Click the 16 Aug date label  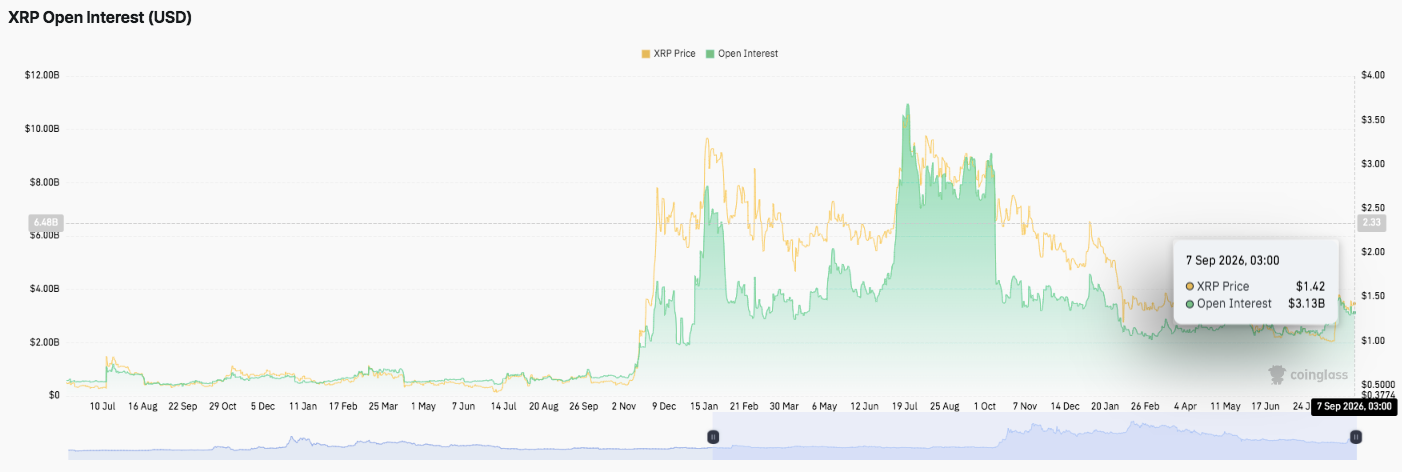point(142,407)
